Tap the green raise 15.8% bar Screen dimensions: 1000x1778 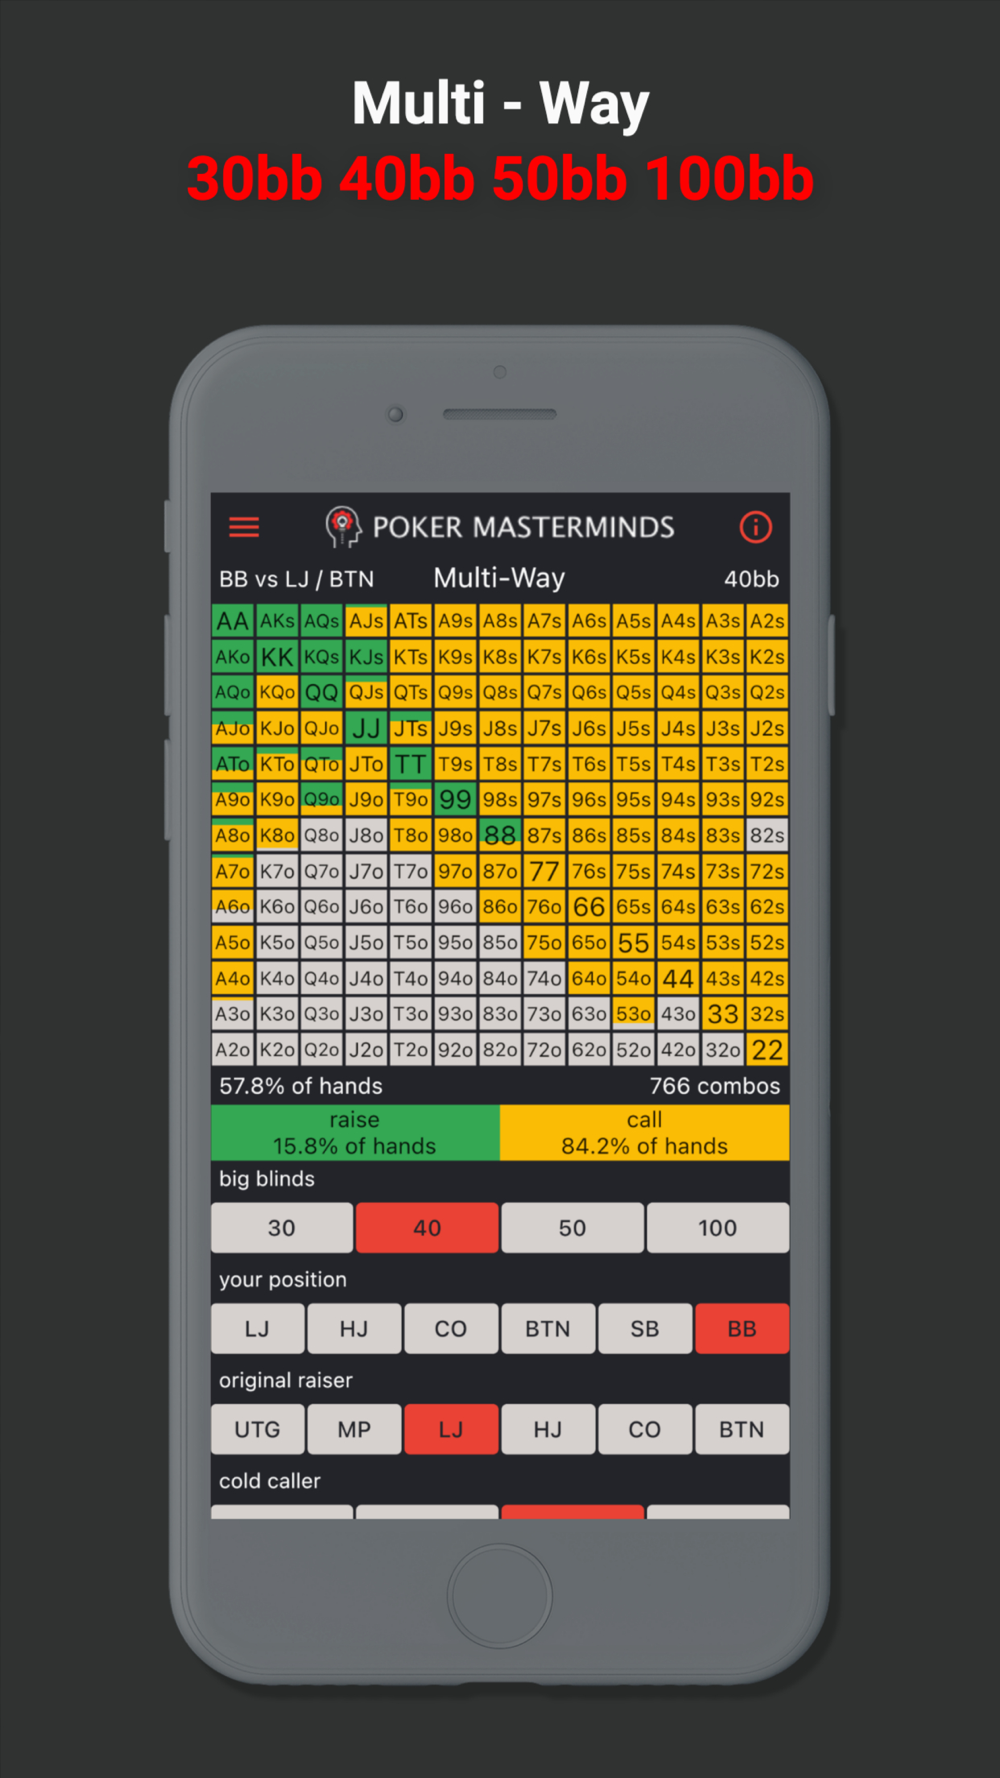tap(355, 1133)
